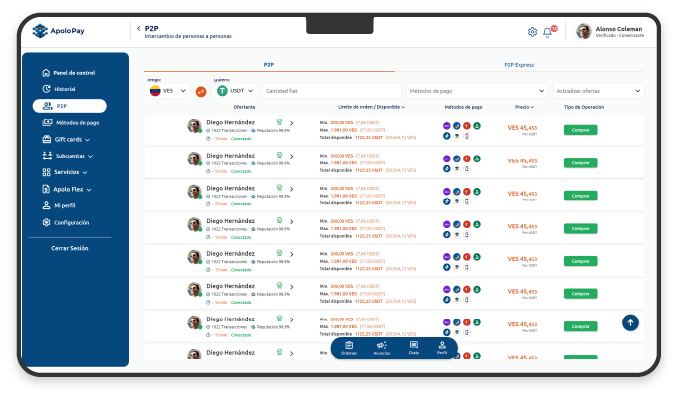Sort by Precio column header
This screenshot has height=398, width=678.
pyautogui.click(x=524, y=107)
